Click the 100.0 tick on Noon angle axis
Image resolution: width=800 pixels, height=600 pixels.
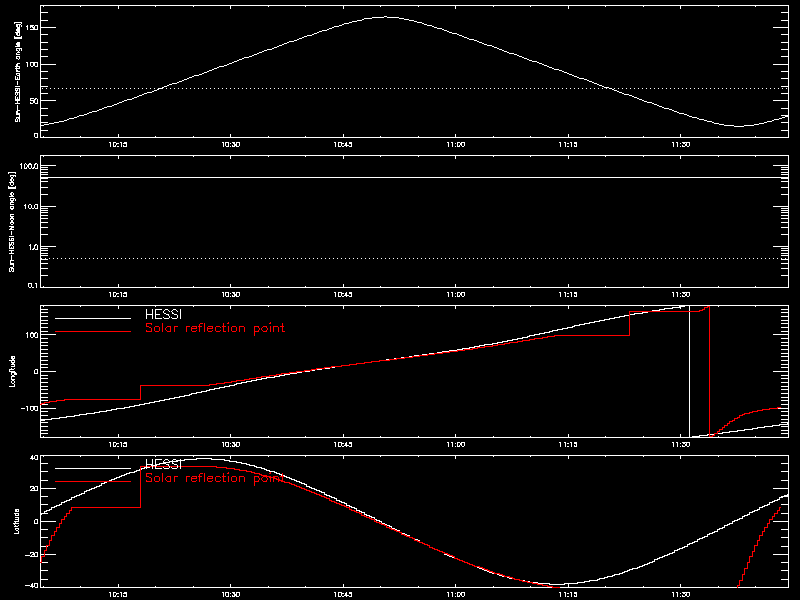coord(29,166)
